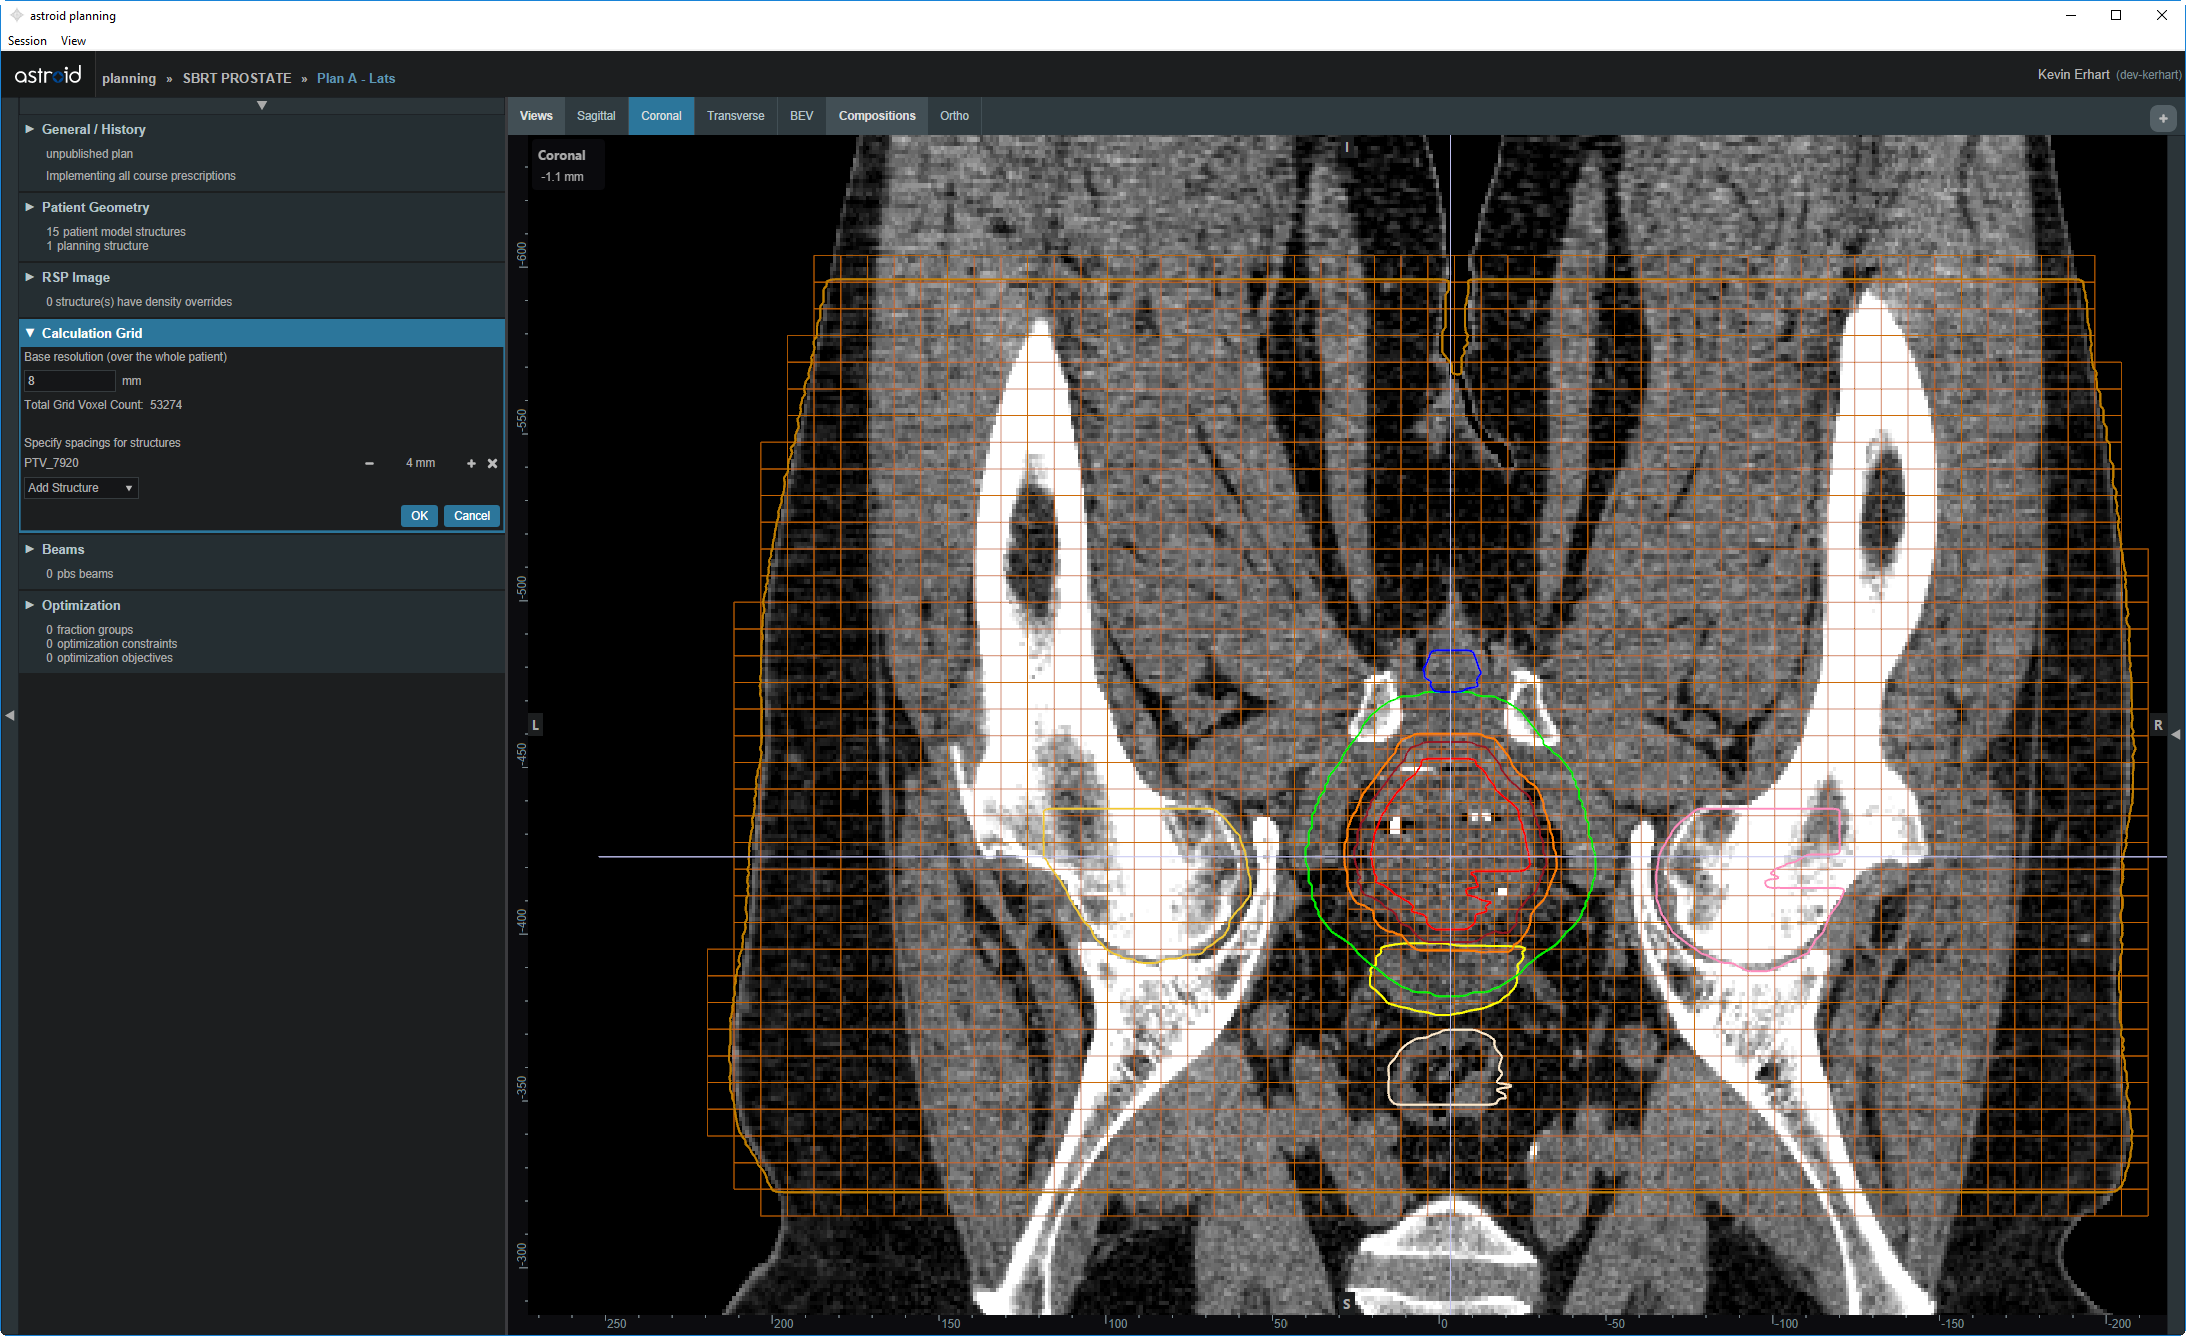
Task: Click SBRT PROSTATE breadcrumb link
Action: [x=237, y=78]
